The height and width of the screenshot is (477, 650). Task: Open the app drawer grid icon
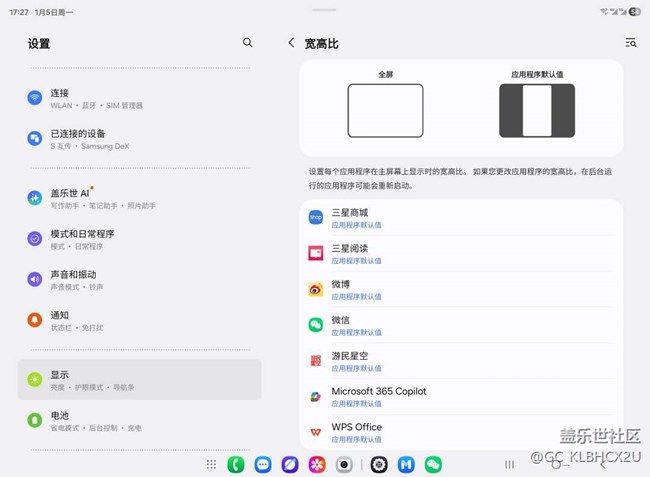click(211, 464)
